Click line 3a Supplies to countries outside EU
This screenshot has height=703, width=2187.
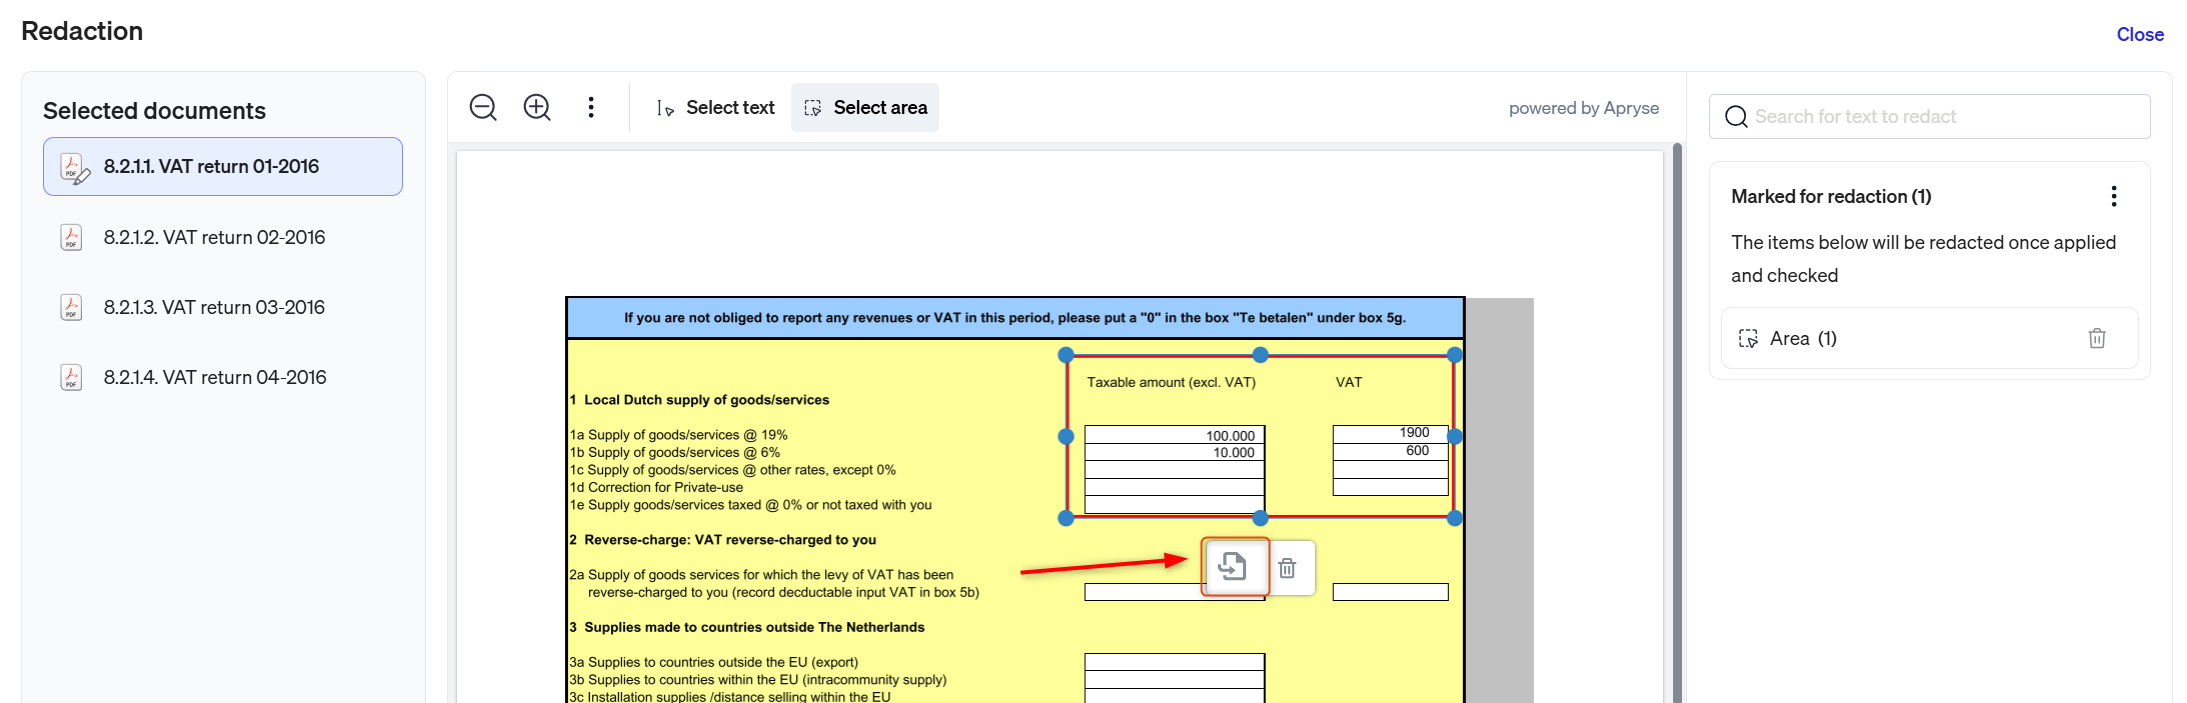713,662
